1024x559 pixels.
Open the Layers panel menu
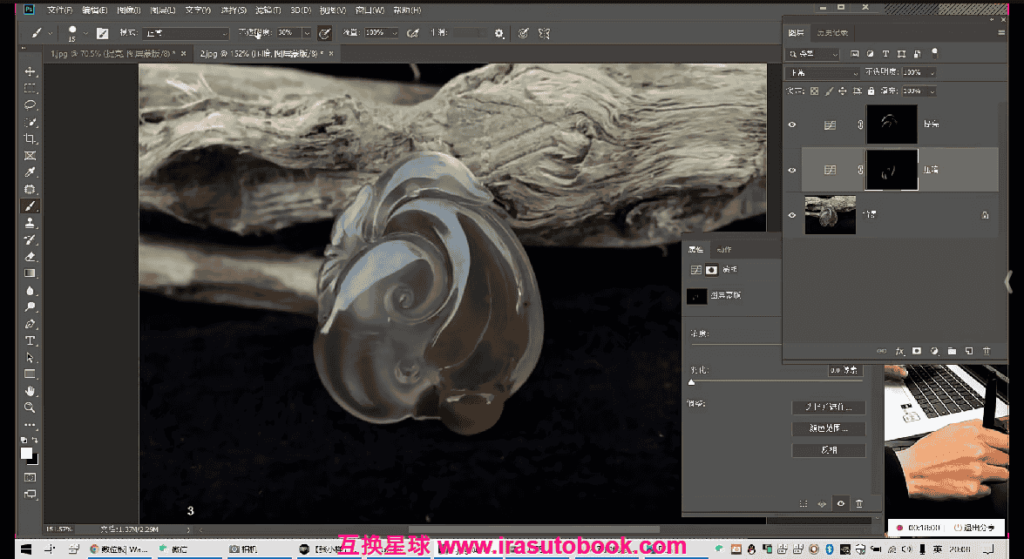1001,33
